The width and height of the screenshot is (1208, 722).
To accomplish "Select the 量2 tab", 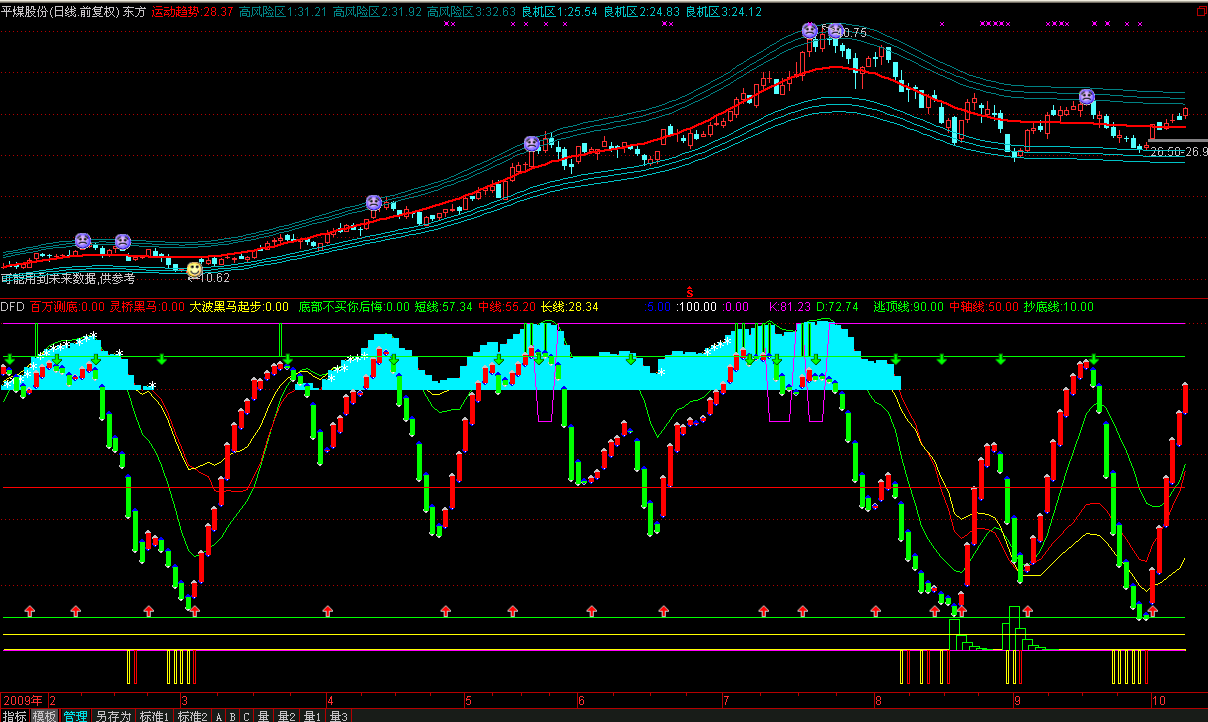I will tap(287, 716).
